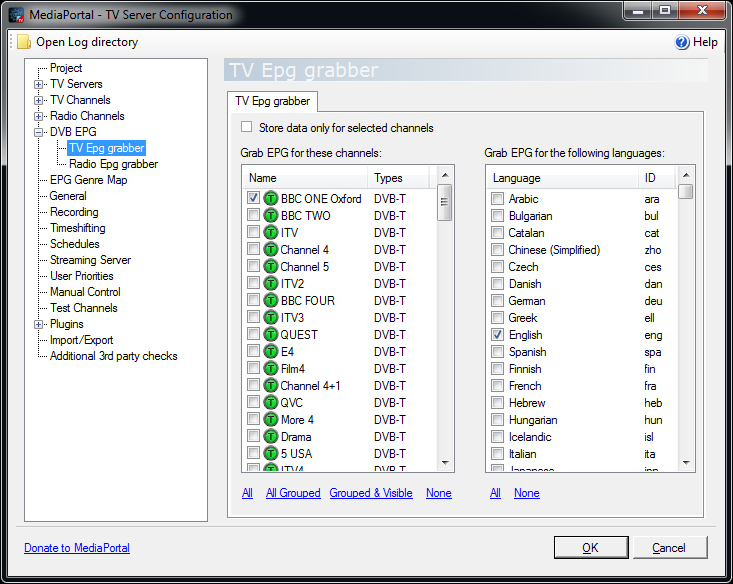Click the language list scroll up arrow
Viewport: 733px width, 584px height.
(x=686, y=175)
